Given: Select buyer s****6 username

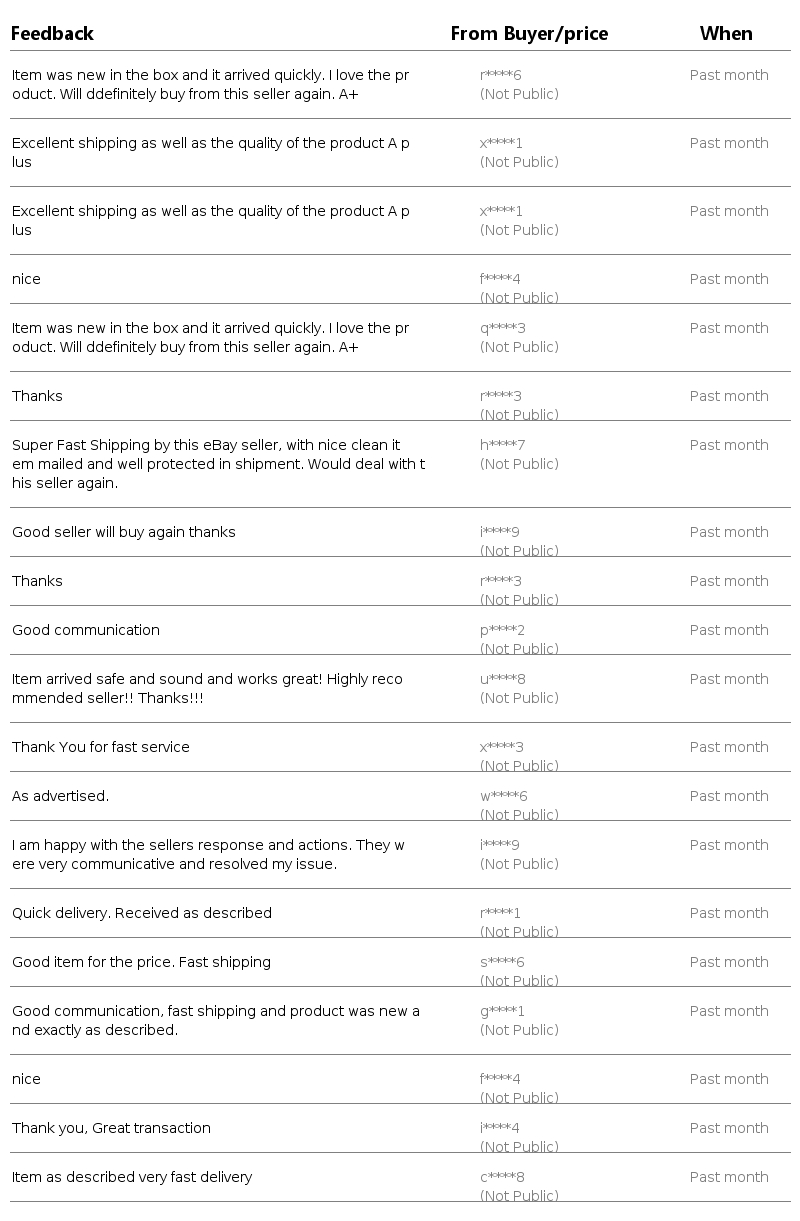Looking at the screenshot, I should (x=502, y=962).
